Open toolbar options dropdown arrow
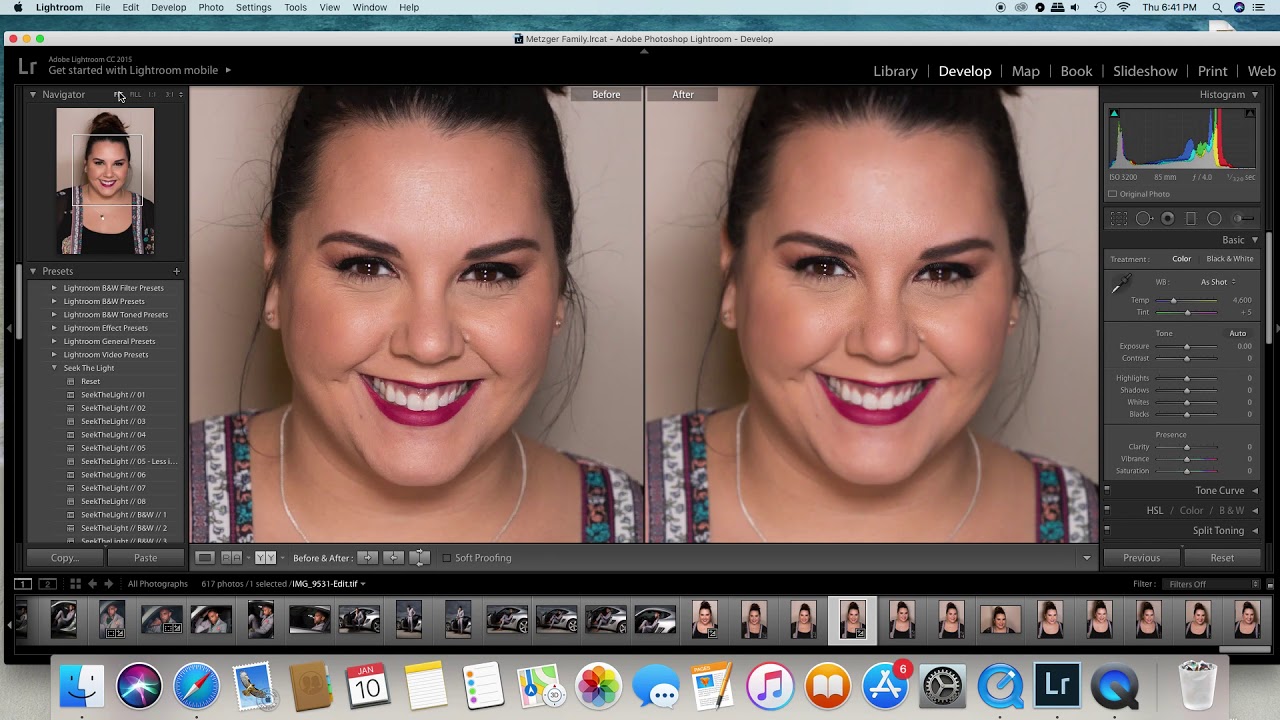The height and width of the screenshot is (720, 1280). tap(1087, 558)
